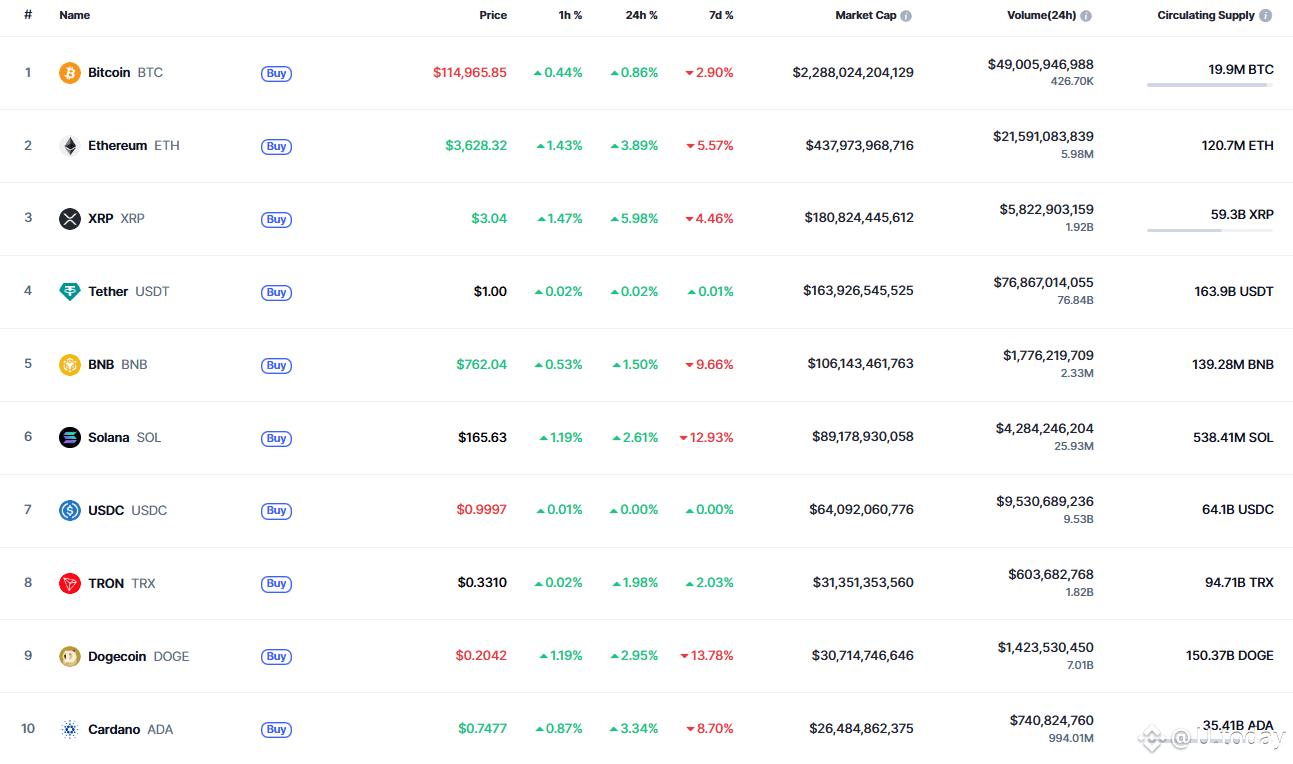Sort by Market Cap column header

(866, 16)
